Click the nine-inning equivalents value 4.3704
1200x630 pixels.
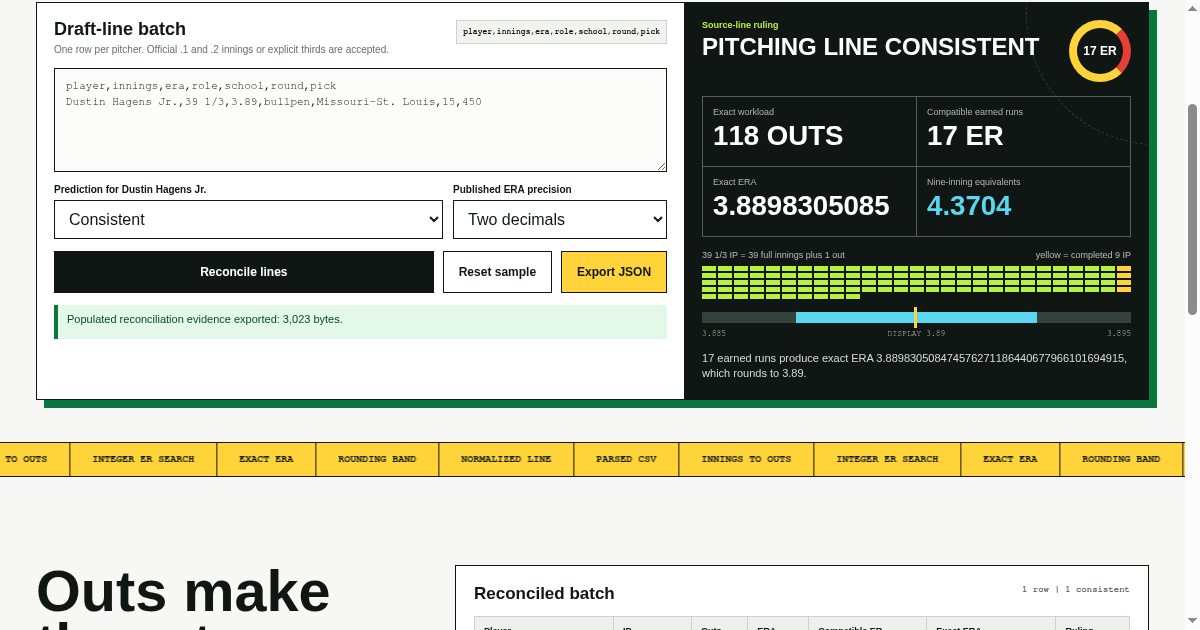(x=969, y=206)
